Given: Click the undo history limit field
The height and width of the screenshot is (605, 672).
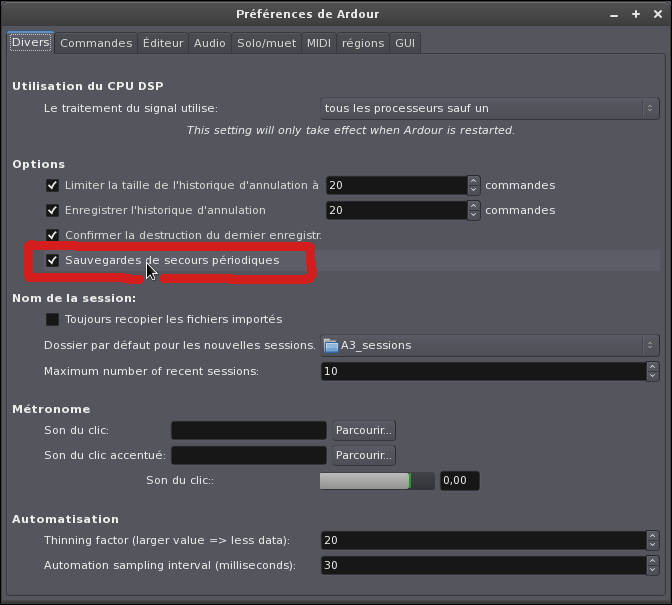Looking at the screenshot, I should [397, 186].
